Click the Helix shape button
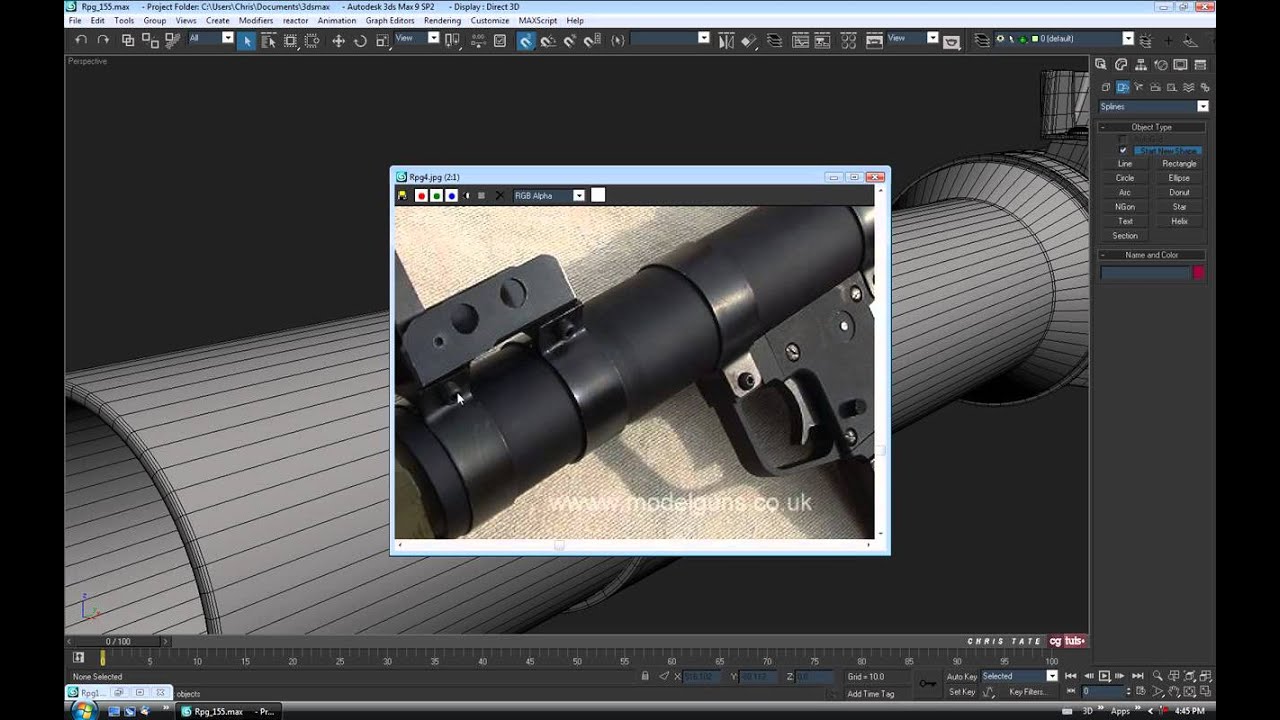This screenshot has height=720, width=1280. pyautogui.click(x=1179, y=221)
